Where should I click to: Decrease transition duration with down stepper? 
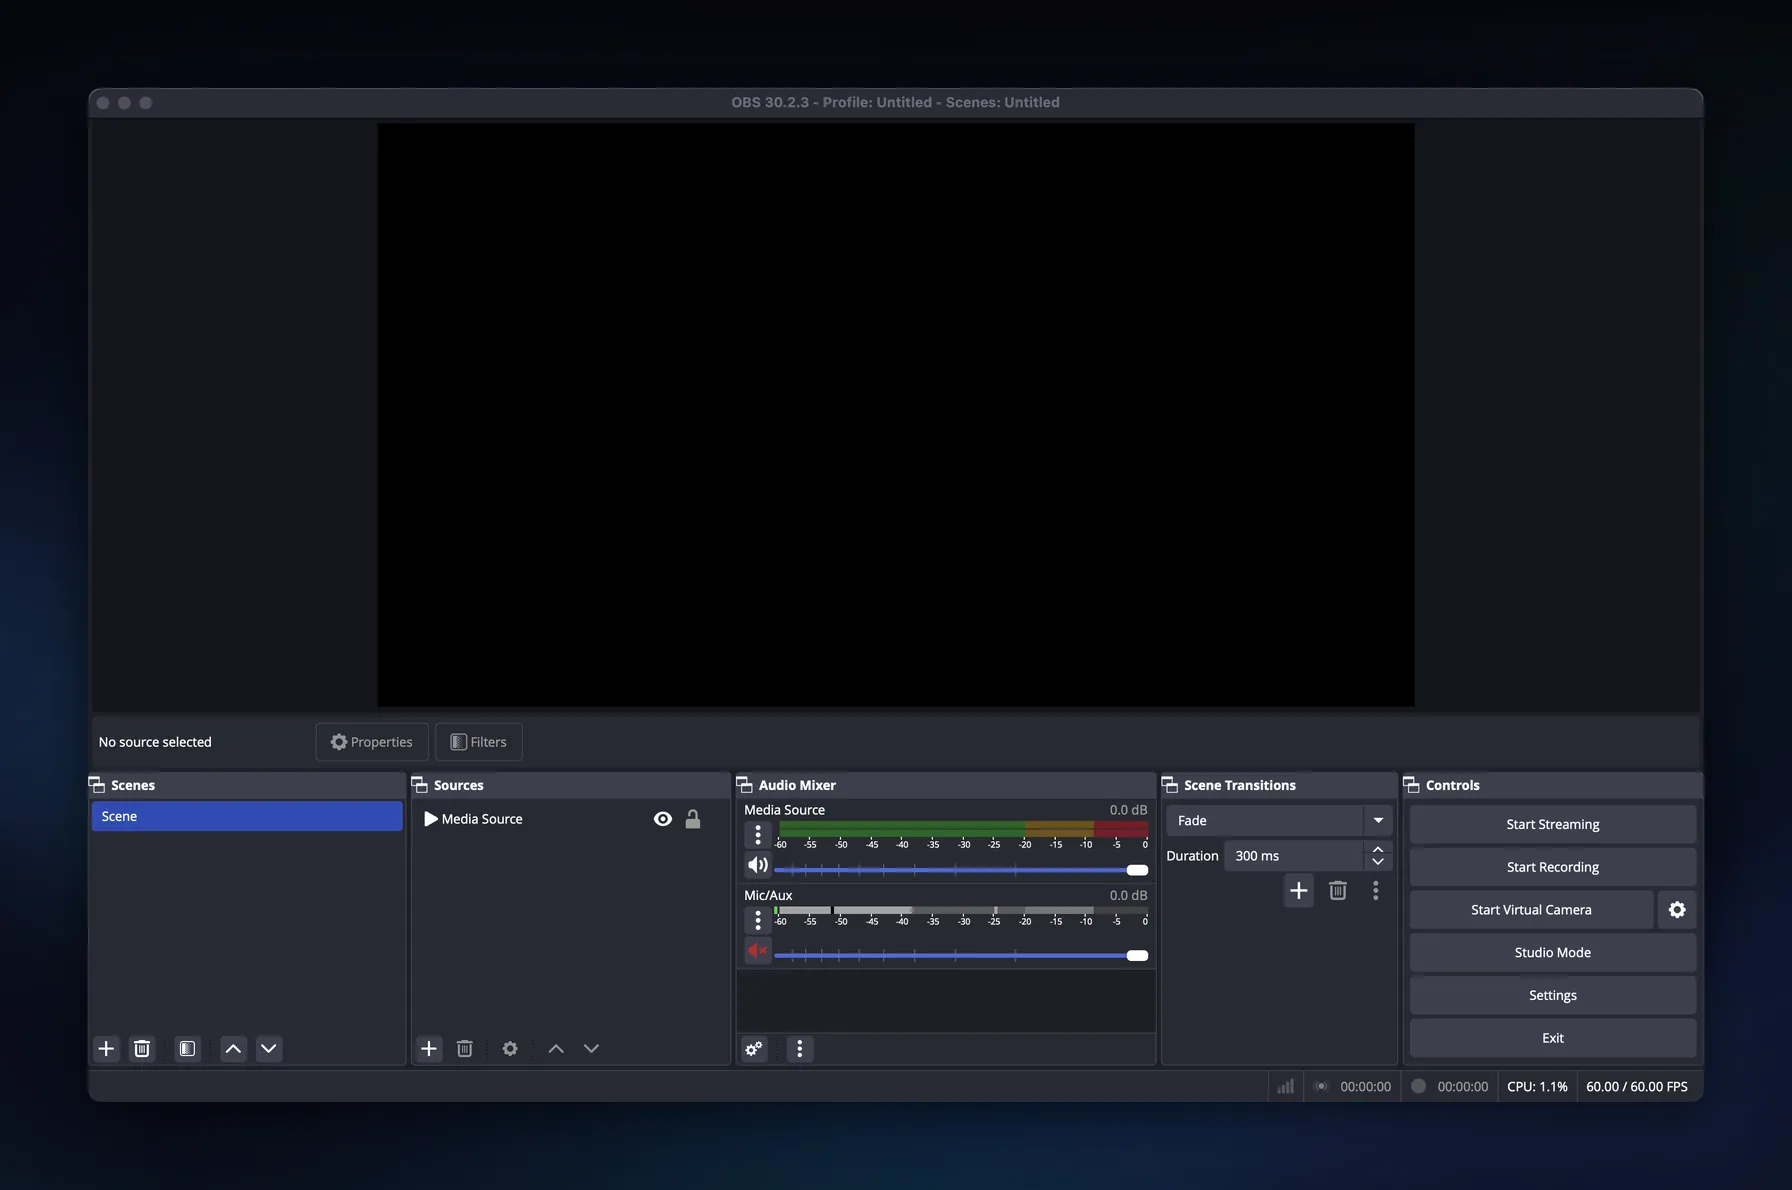coord(1378,862)
